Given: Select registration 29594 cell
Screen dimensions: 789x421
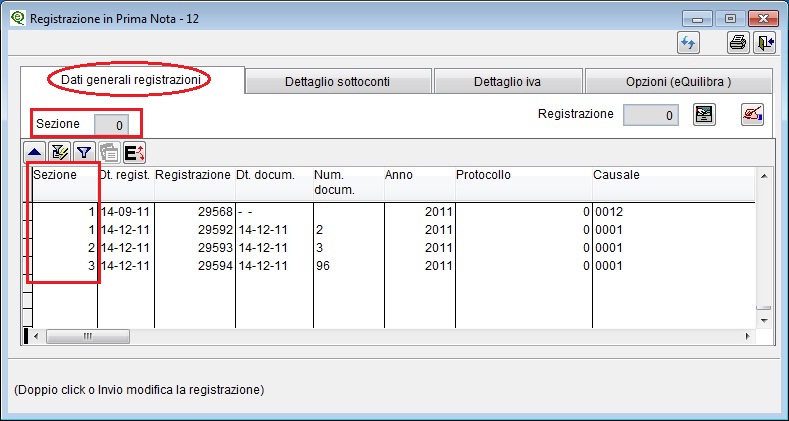Looking at the screenshot, I should [195, 266].
